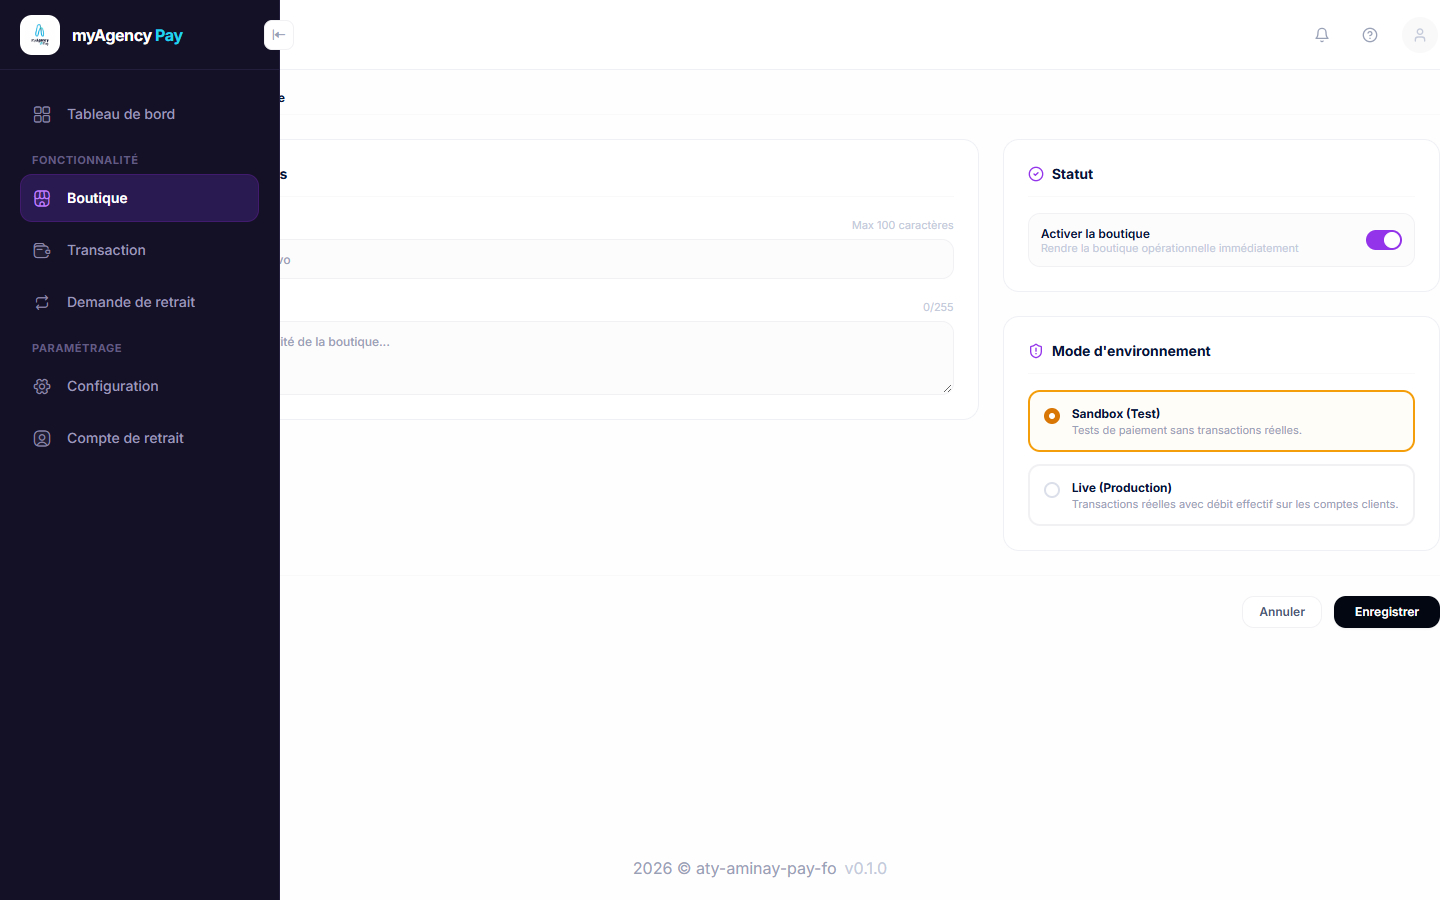The image size is (1440, 900).
Task: Click the Mode d'environnement shield icon
Action: coord(1036,351)
